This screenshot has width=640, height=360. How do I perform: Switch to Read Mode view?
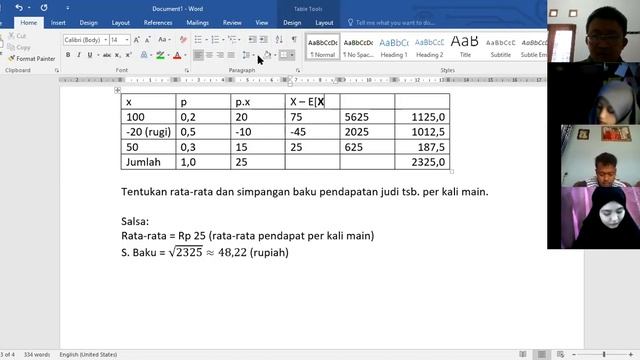coord(523,354)
